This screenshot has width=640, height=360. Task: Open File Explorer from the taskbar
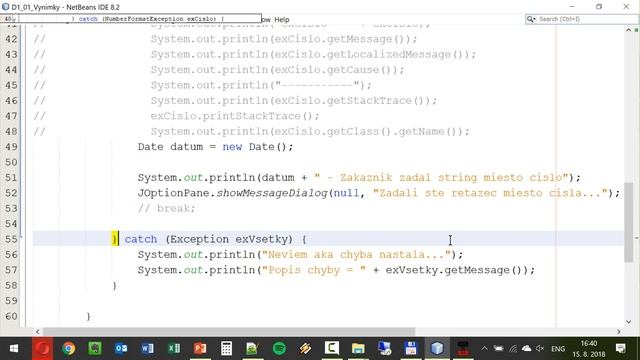358,349
